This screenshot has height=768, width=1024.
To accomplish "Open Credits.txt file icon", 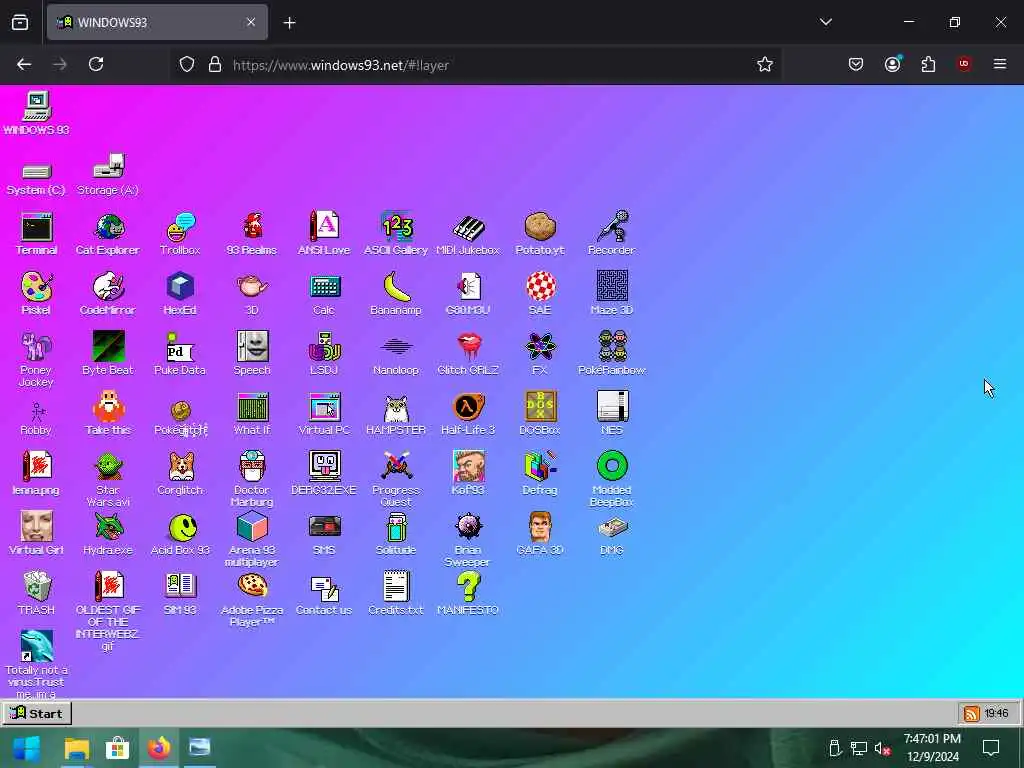I will coord(396,586).
